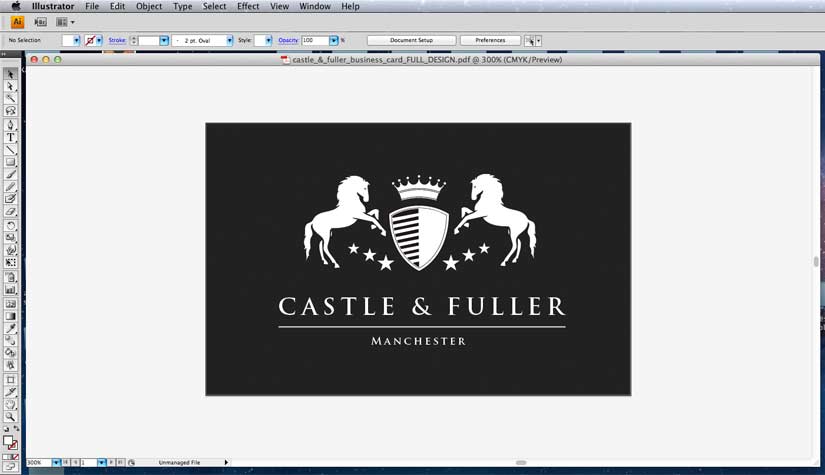The image size is (825, 475).
Task: Select the Paintbrush tool
Action: 11,174
